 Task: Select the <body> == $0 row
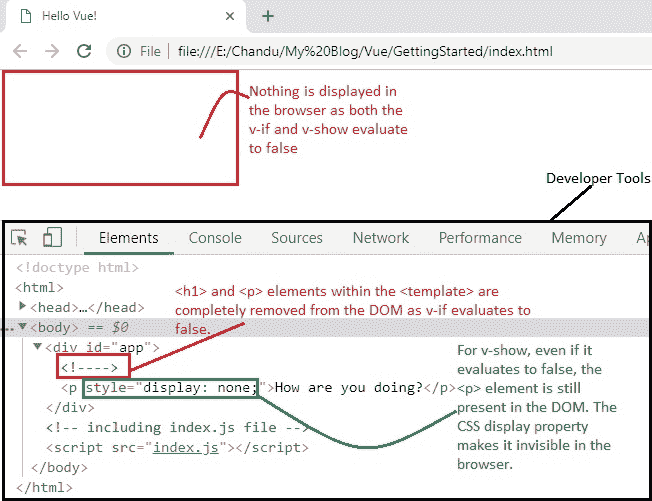click(x=326, y=328)
